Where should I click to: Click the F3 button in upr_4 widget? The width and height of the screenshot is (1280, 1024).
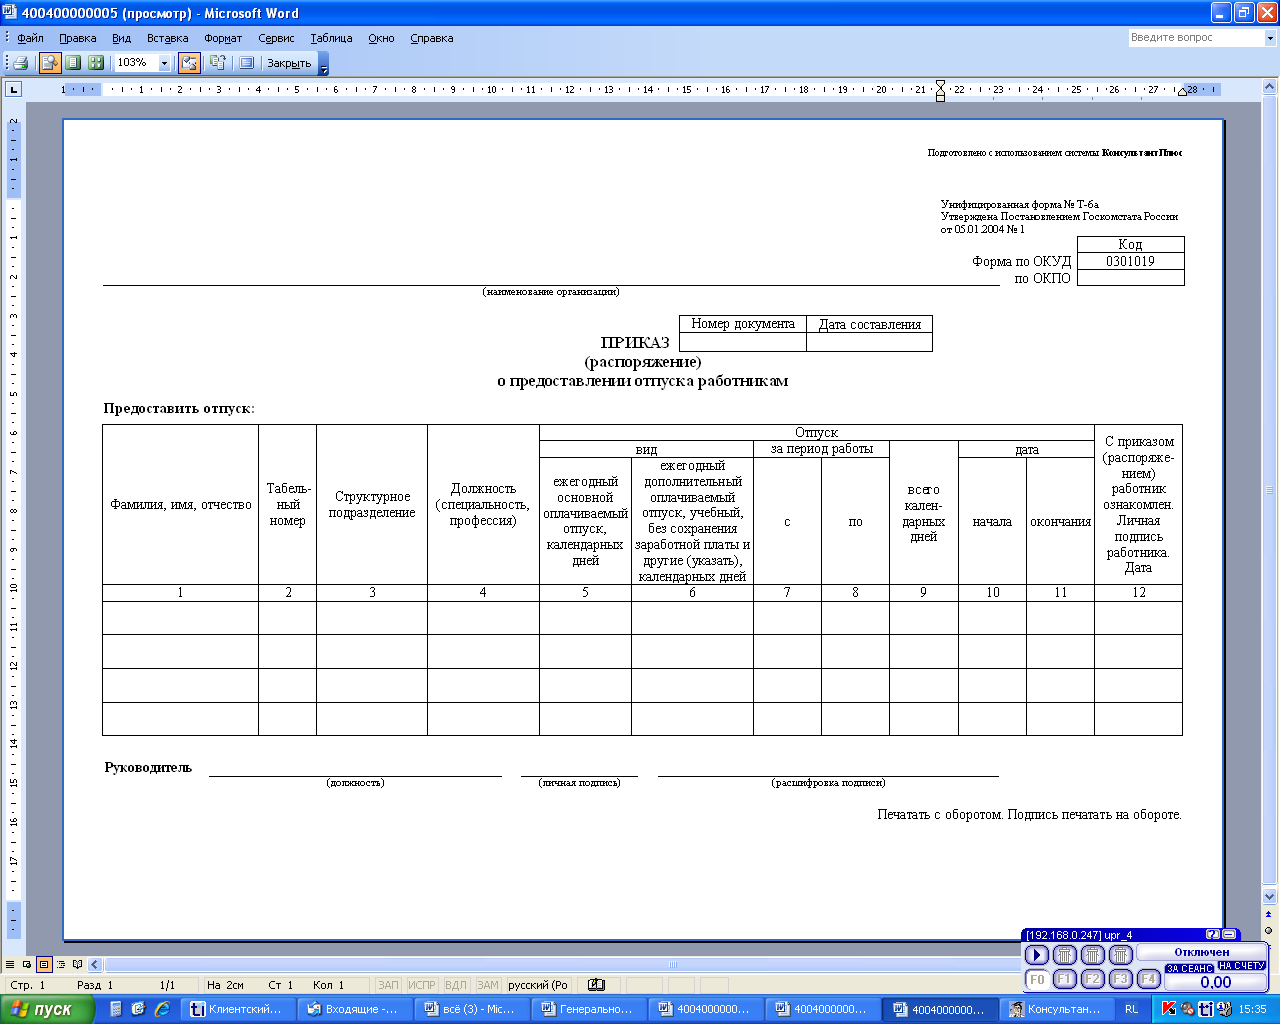1121,979
